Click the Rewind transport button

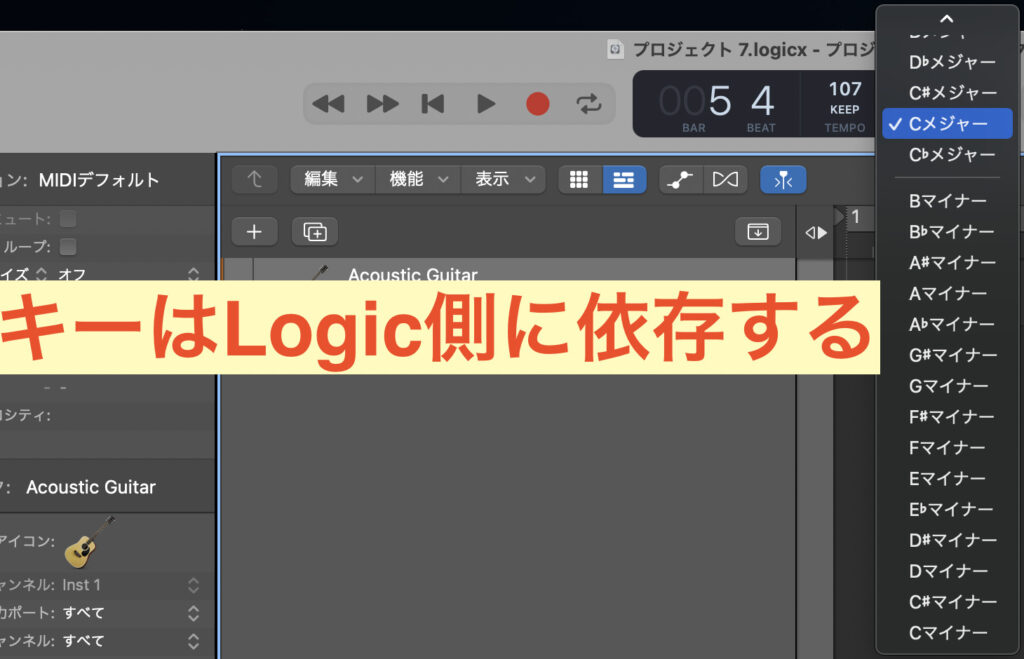[x=328, y=104]
